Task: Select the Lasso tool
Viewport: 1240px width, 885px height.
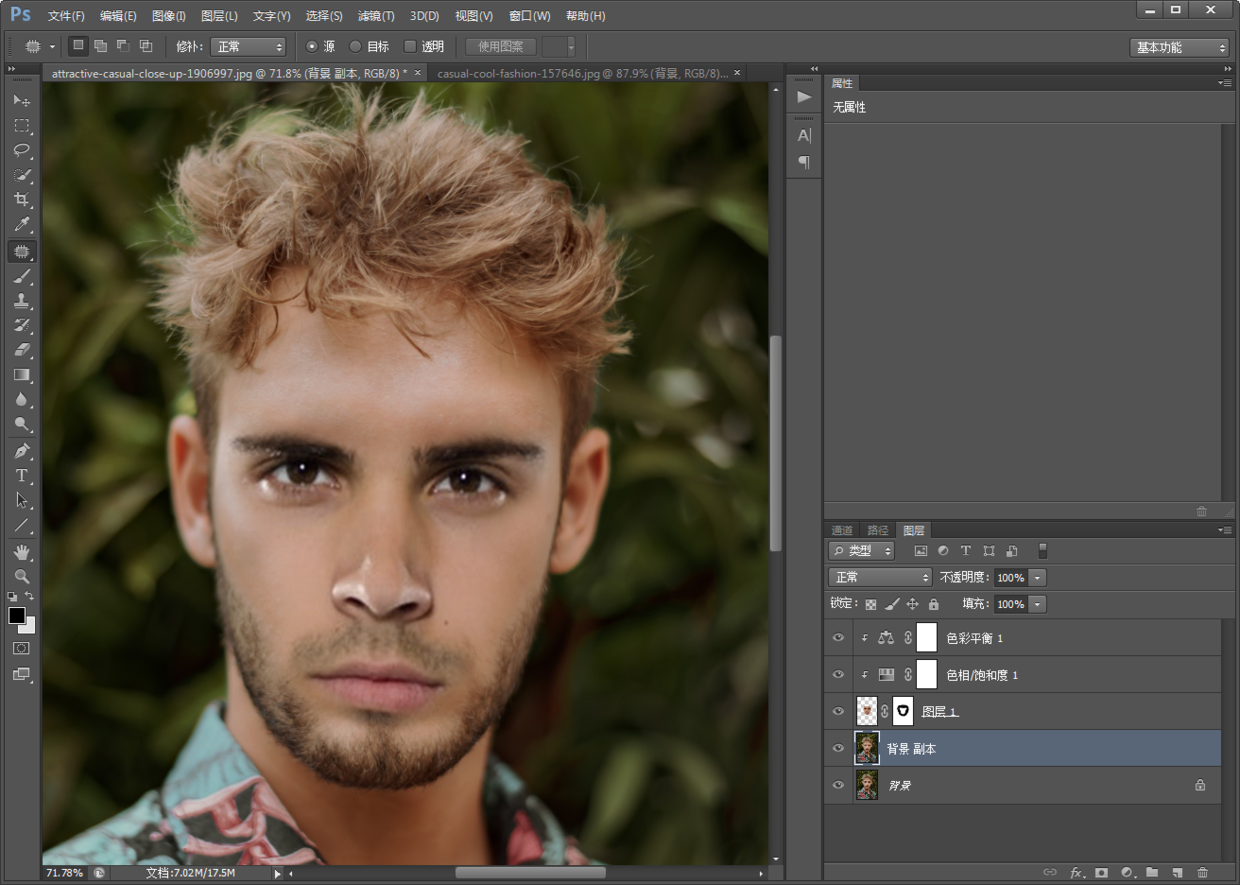Action: [x=21, y=151]
